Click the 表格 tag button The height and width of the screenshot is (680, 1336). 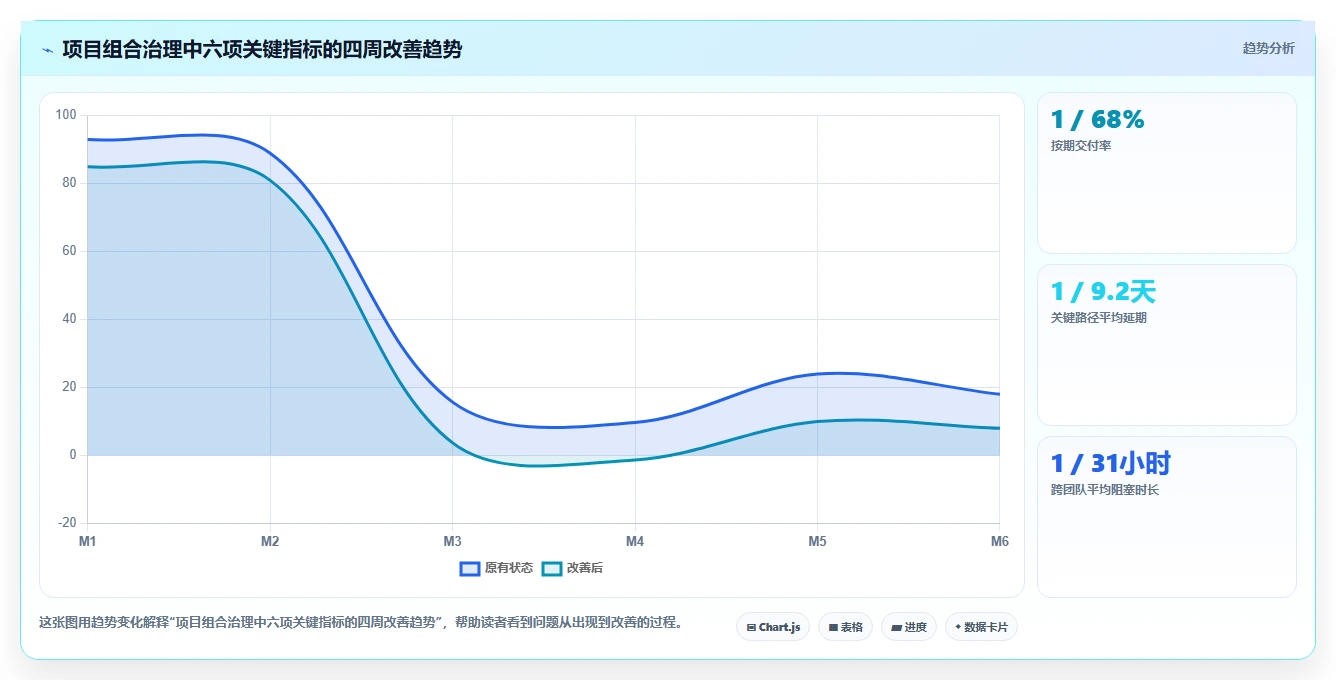(x=845, y=627)
